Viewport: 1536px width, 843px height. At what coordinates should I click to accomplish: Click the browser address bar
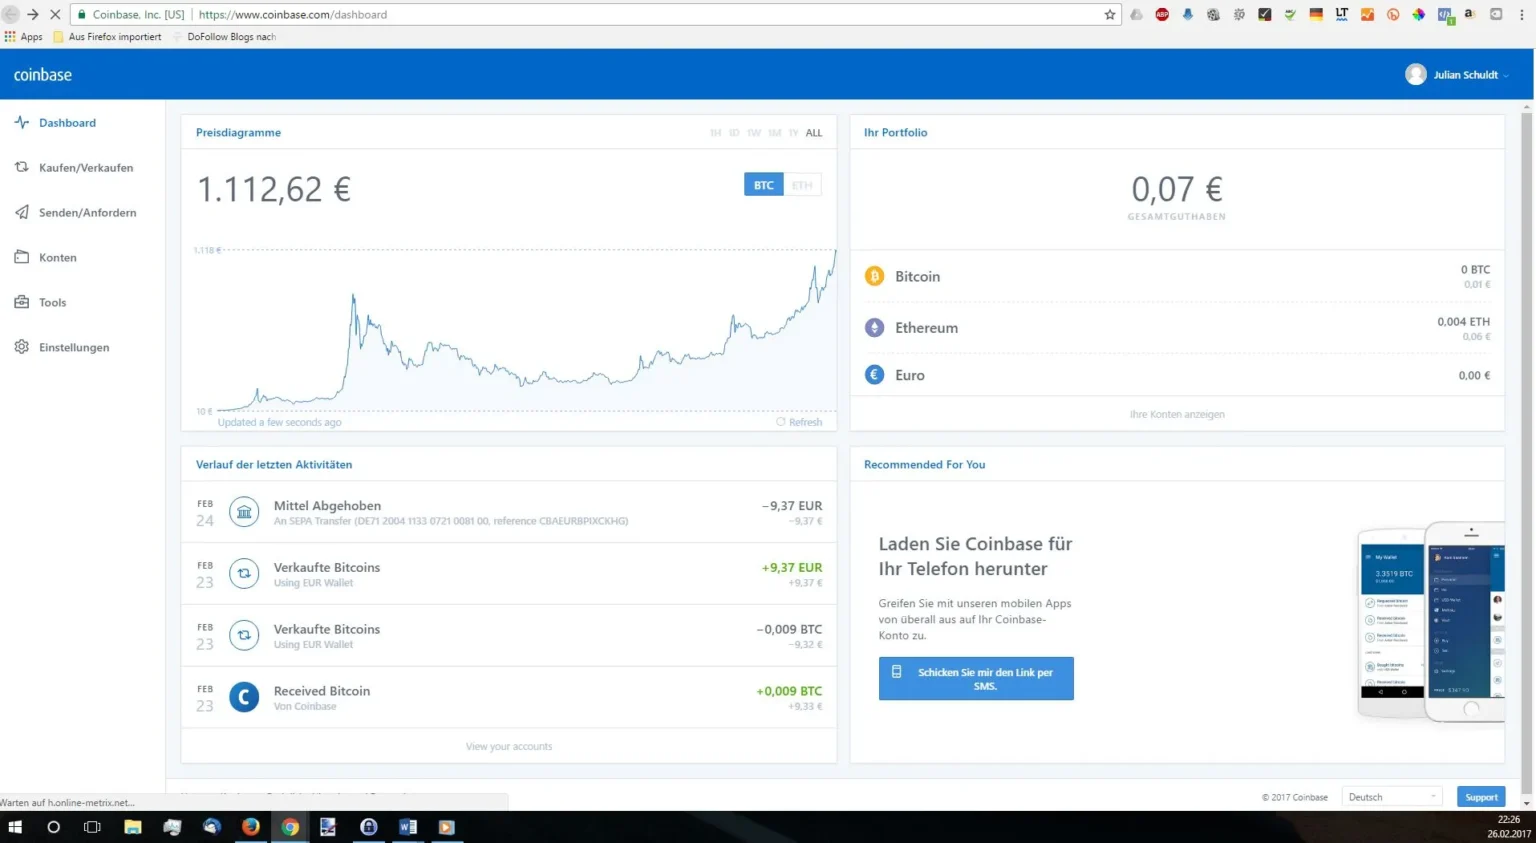pyautogui.click(x=600, y=15)
